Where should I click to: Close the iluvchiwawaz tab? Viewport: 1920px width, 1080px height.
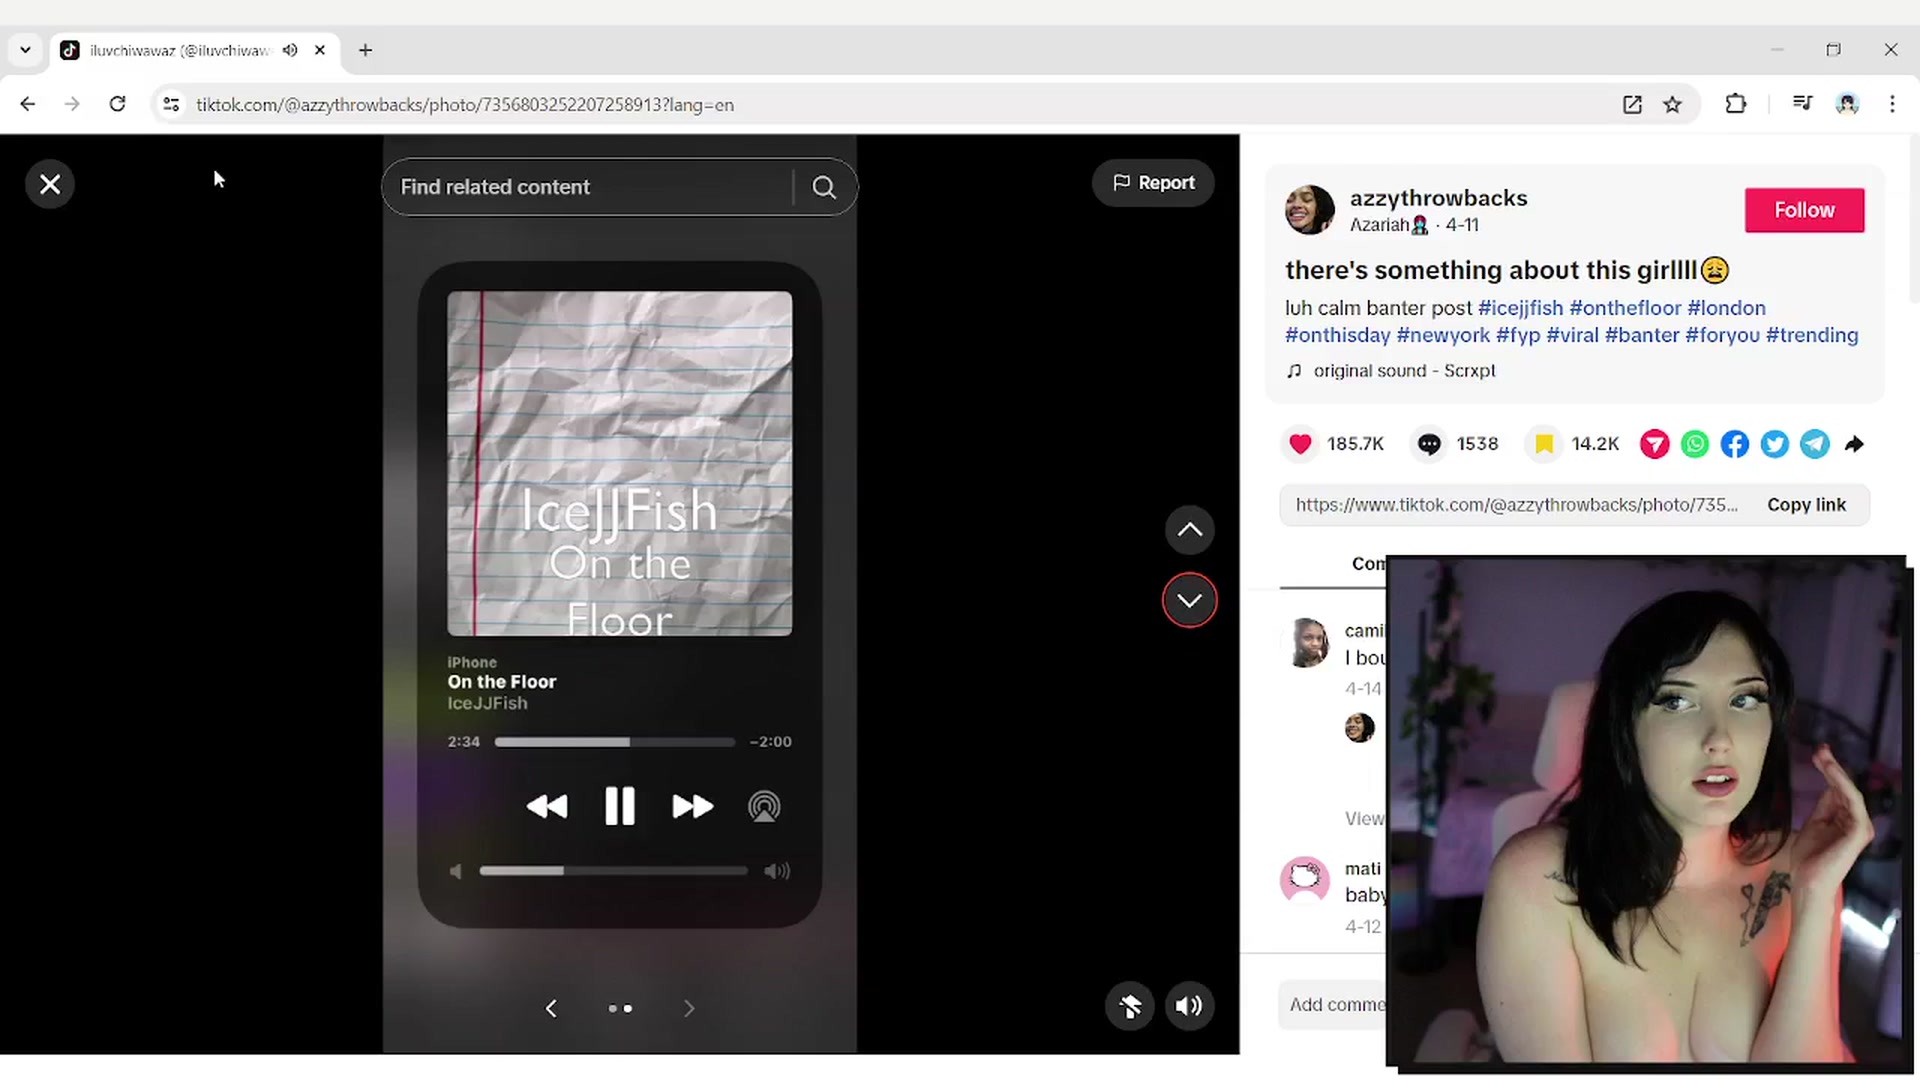320,50
